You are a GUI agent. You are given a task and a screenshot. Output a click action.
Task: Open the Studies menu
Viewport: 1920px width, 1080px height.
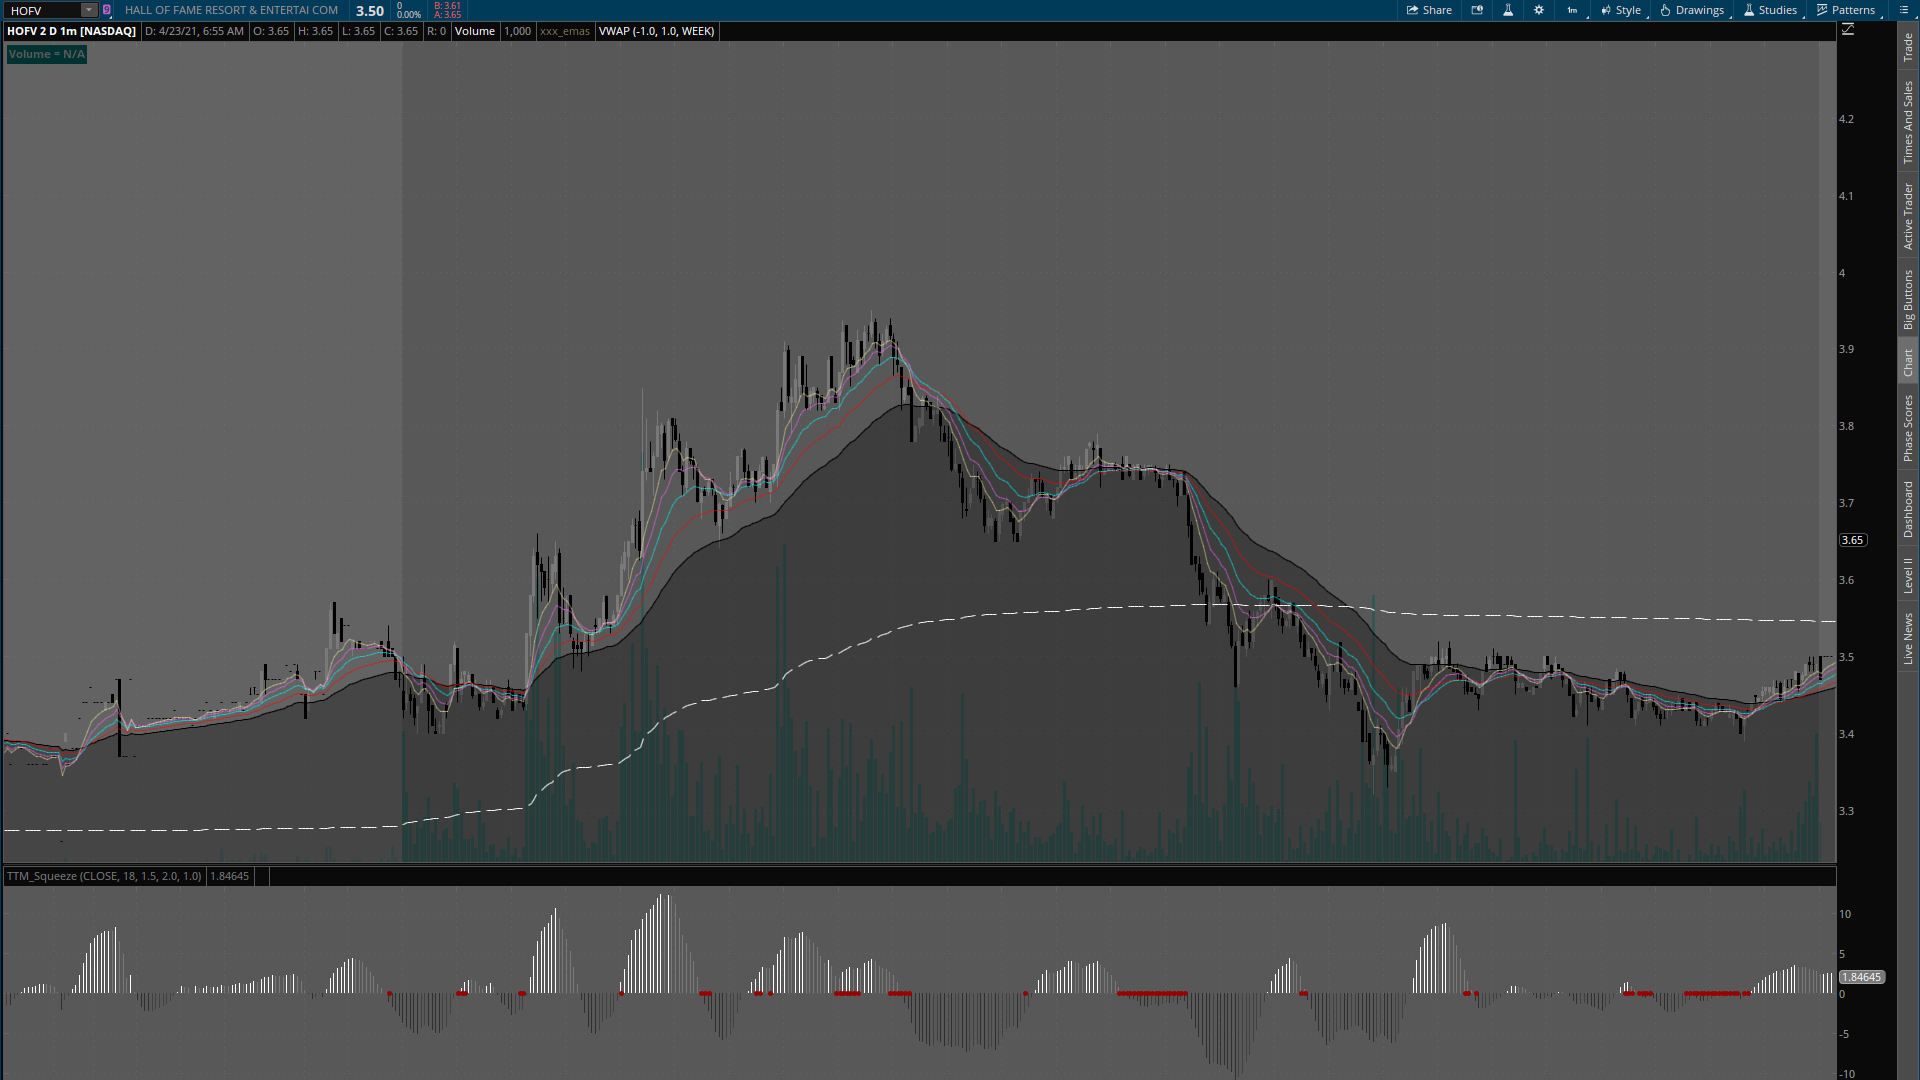point(1770,10)
